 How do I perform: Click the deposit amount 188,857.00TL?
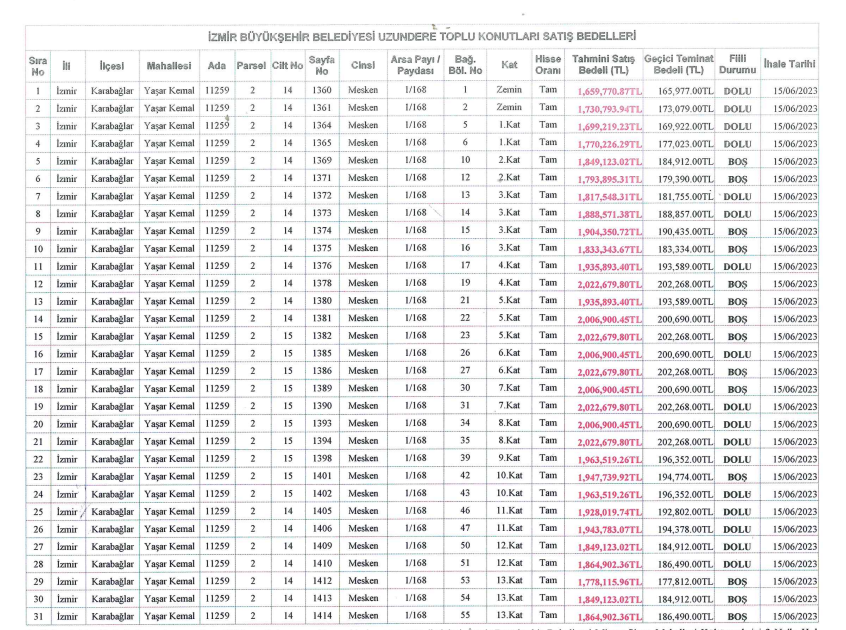(x=685, y=214)
